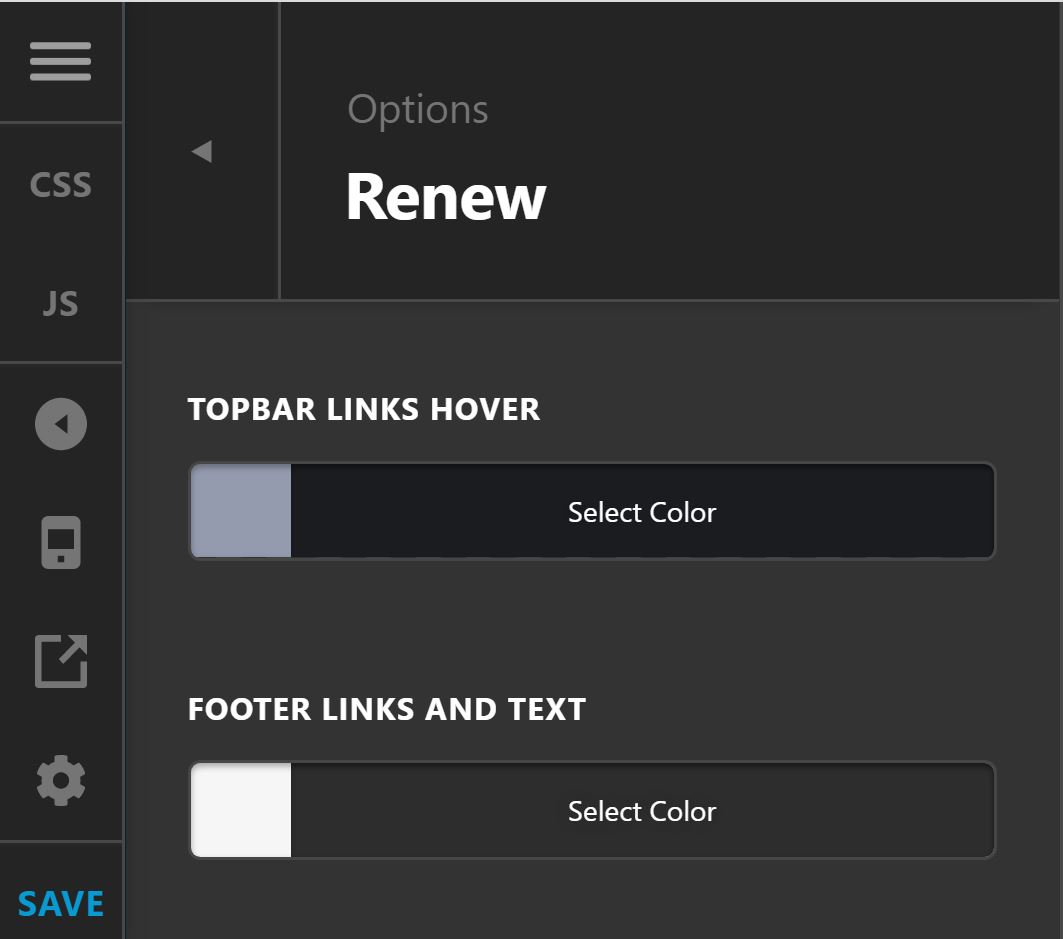1063x939 pixels.
Task: Switch to mobile device preview
Action: tap(61, 542)
